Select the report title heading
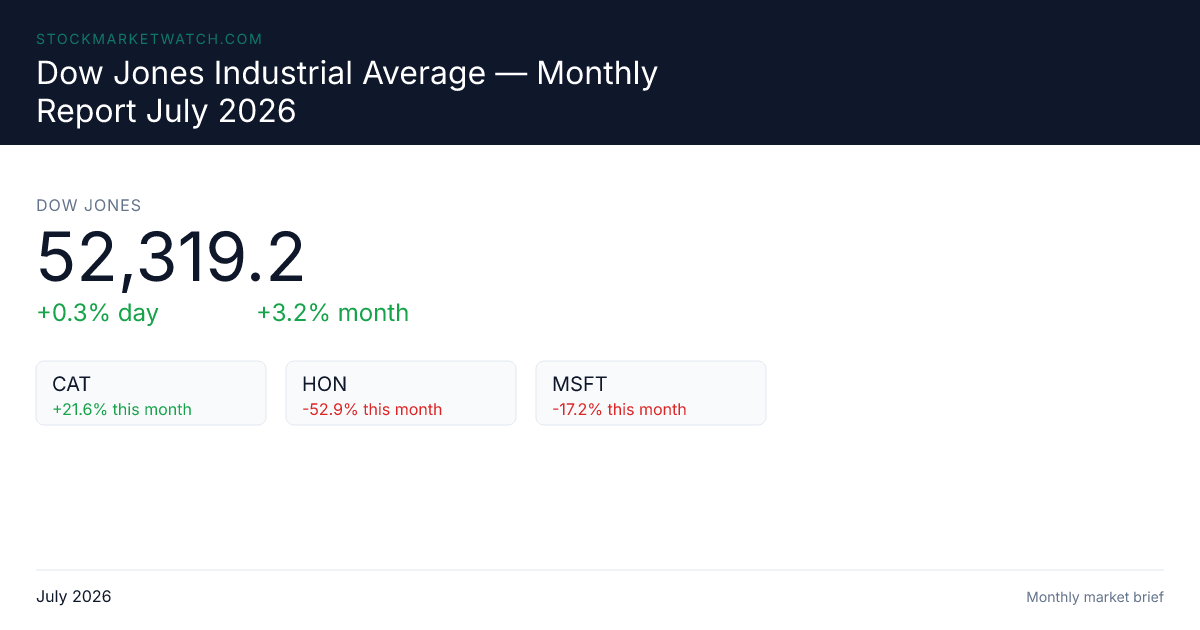The image size is (1200, 630). [x=347, y=92]
